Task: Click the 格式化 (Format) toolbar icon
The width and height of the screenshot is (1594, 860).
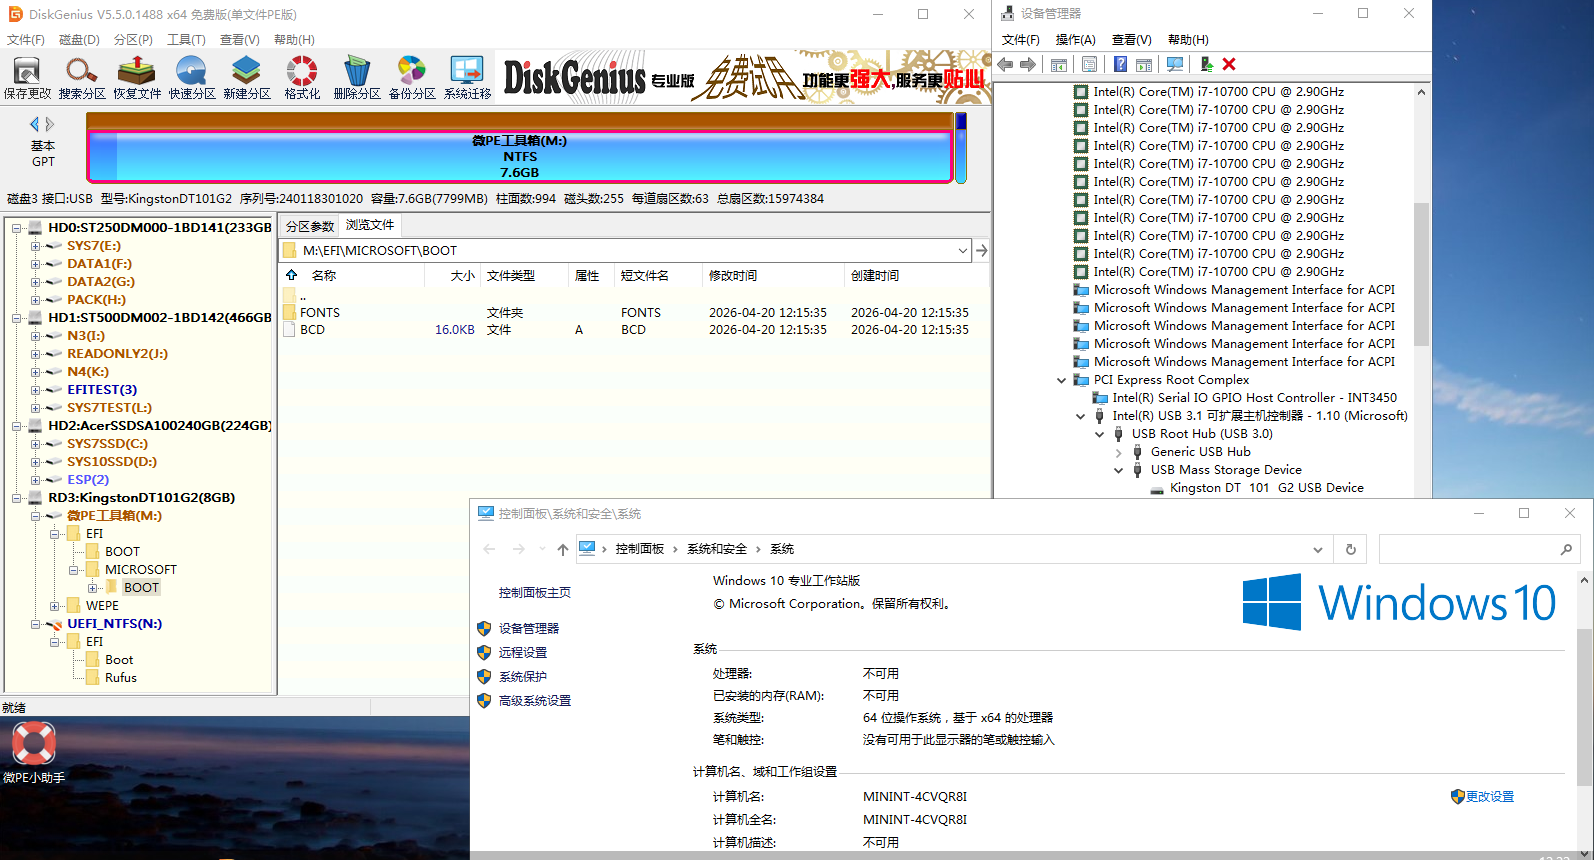Action: click(x=302, y=77)
